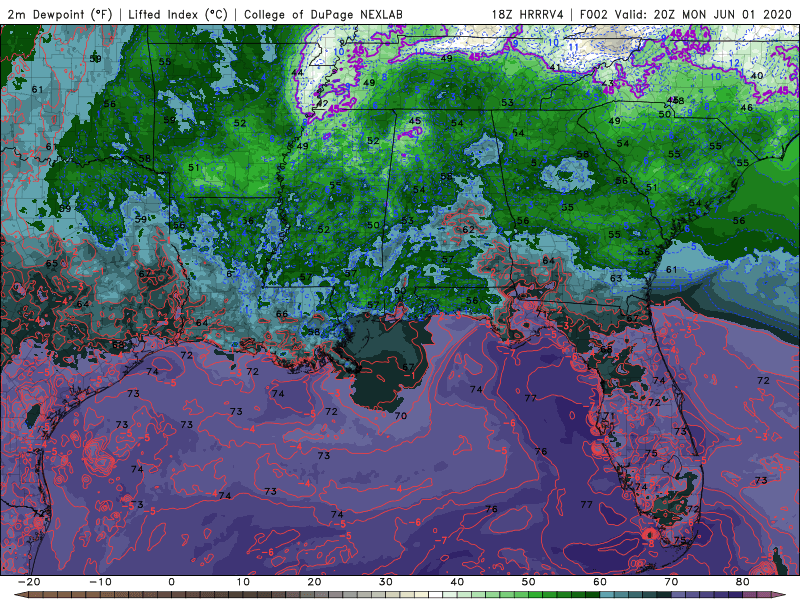Viewport: 800px width, 600px height.
Task: Click the -10 tick label on colorbar
Action: (x=100, y=582)
